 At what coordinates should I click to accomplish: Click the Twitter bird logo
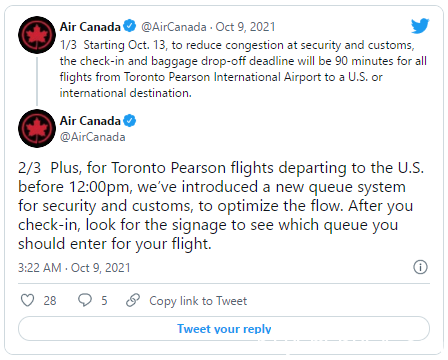click(420, 26)
